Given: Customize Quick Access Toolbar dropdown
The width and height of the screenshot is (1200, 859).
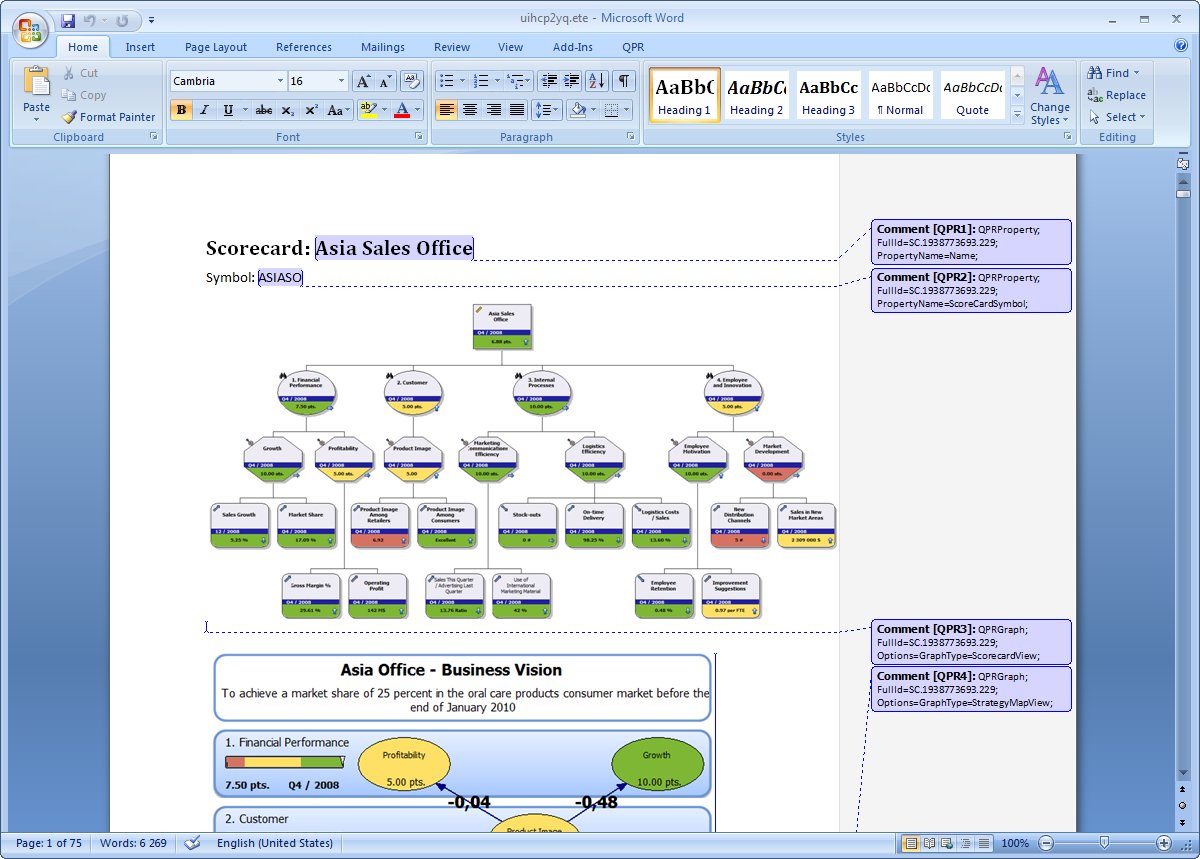Looking at the screenshot, I should point(151,20).
